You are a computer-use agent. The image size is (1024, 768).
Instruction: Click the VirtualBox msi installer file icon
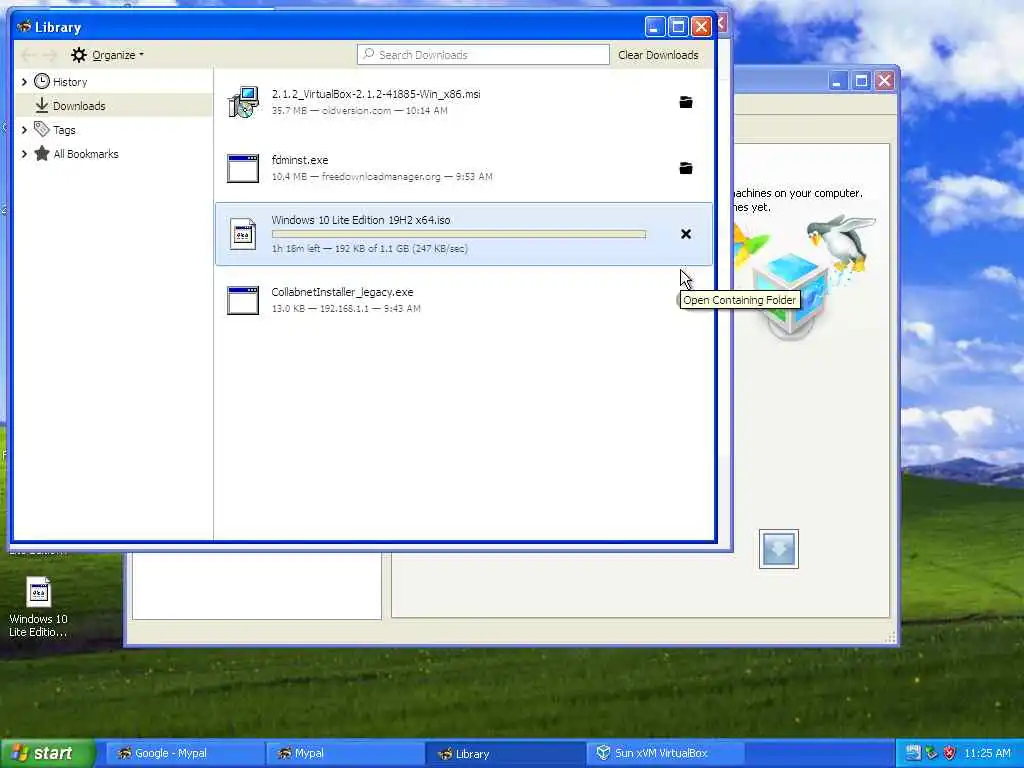point(243,102)
